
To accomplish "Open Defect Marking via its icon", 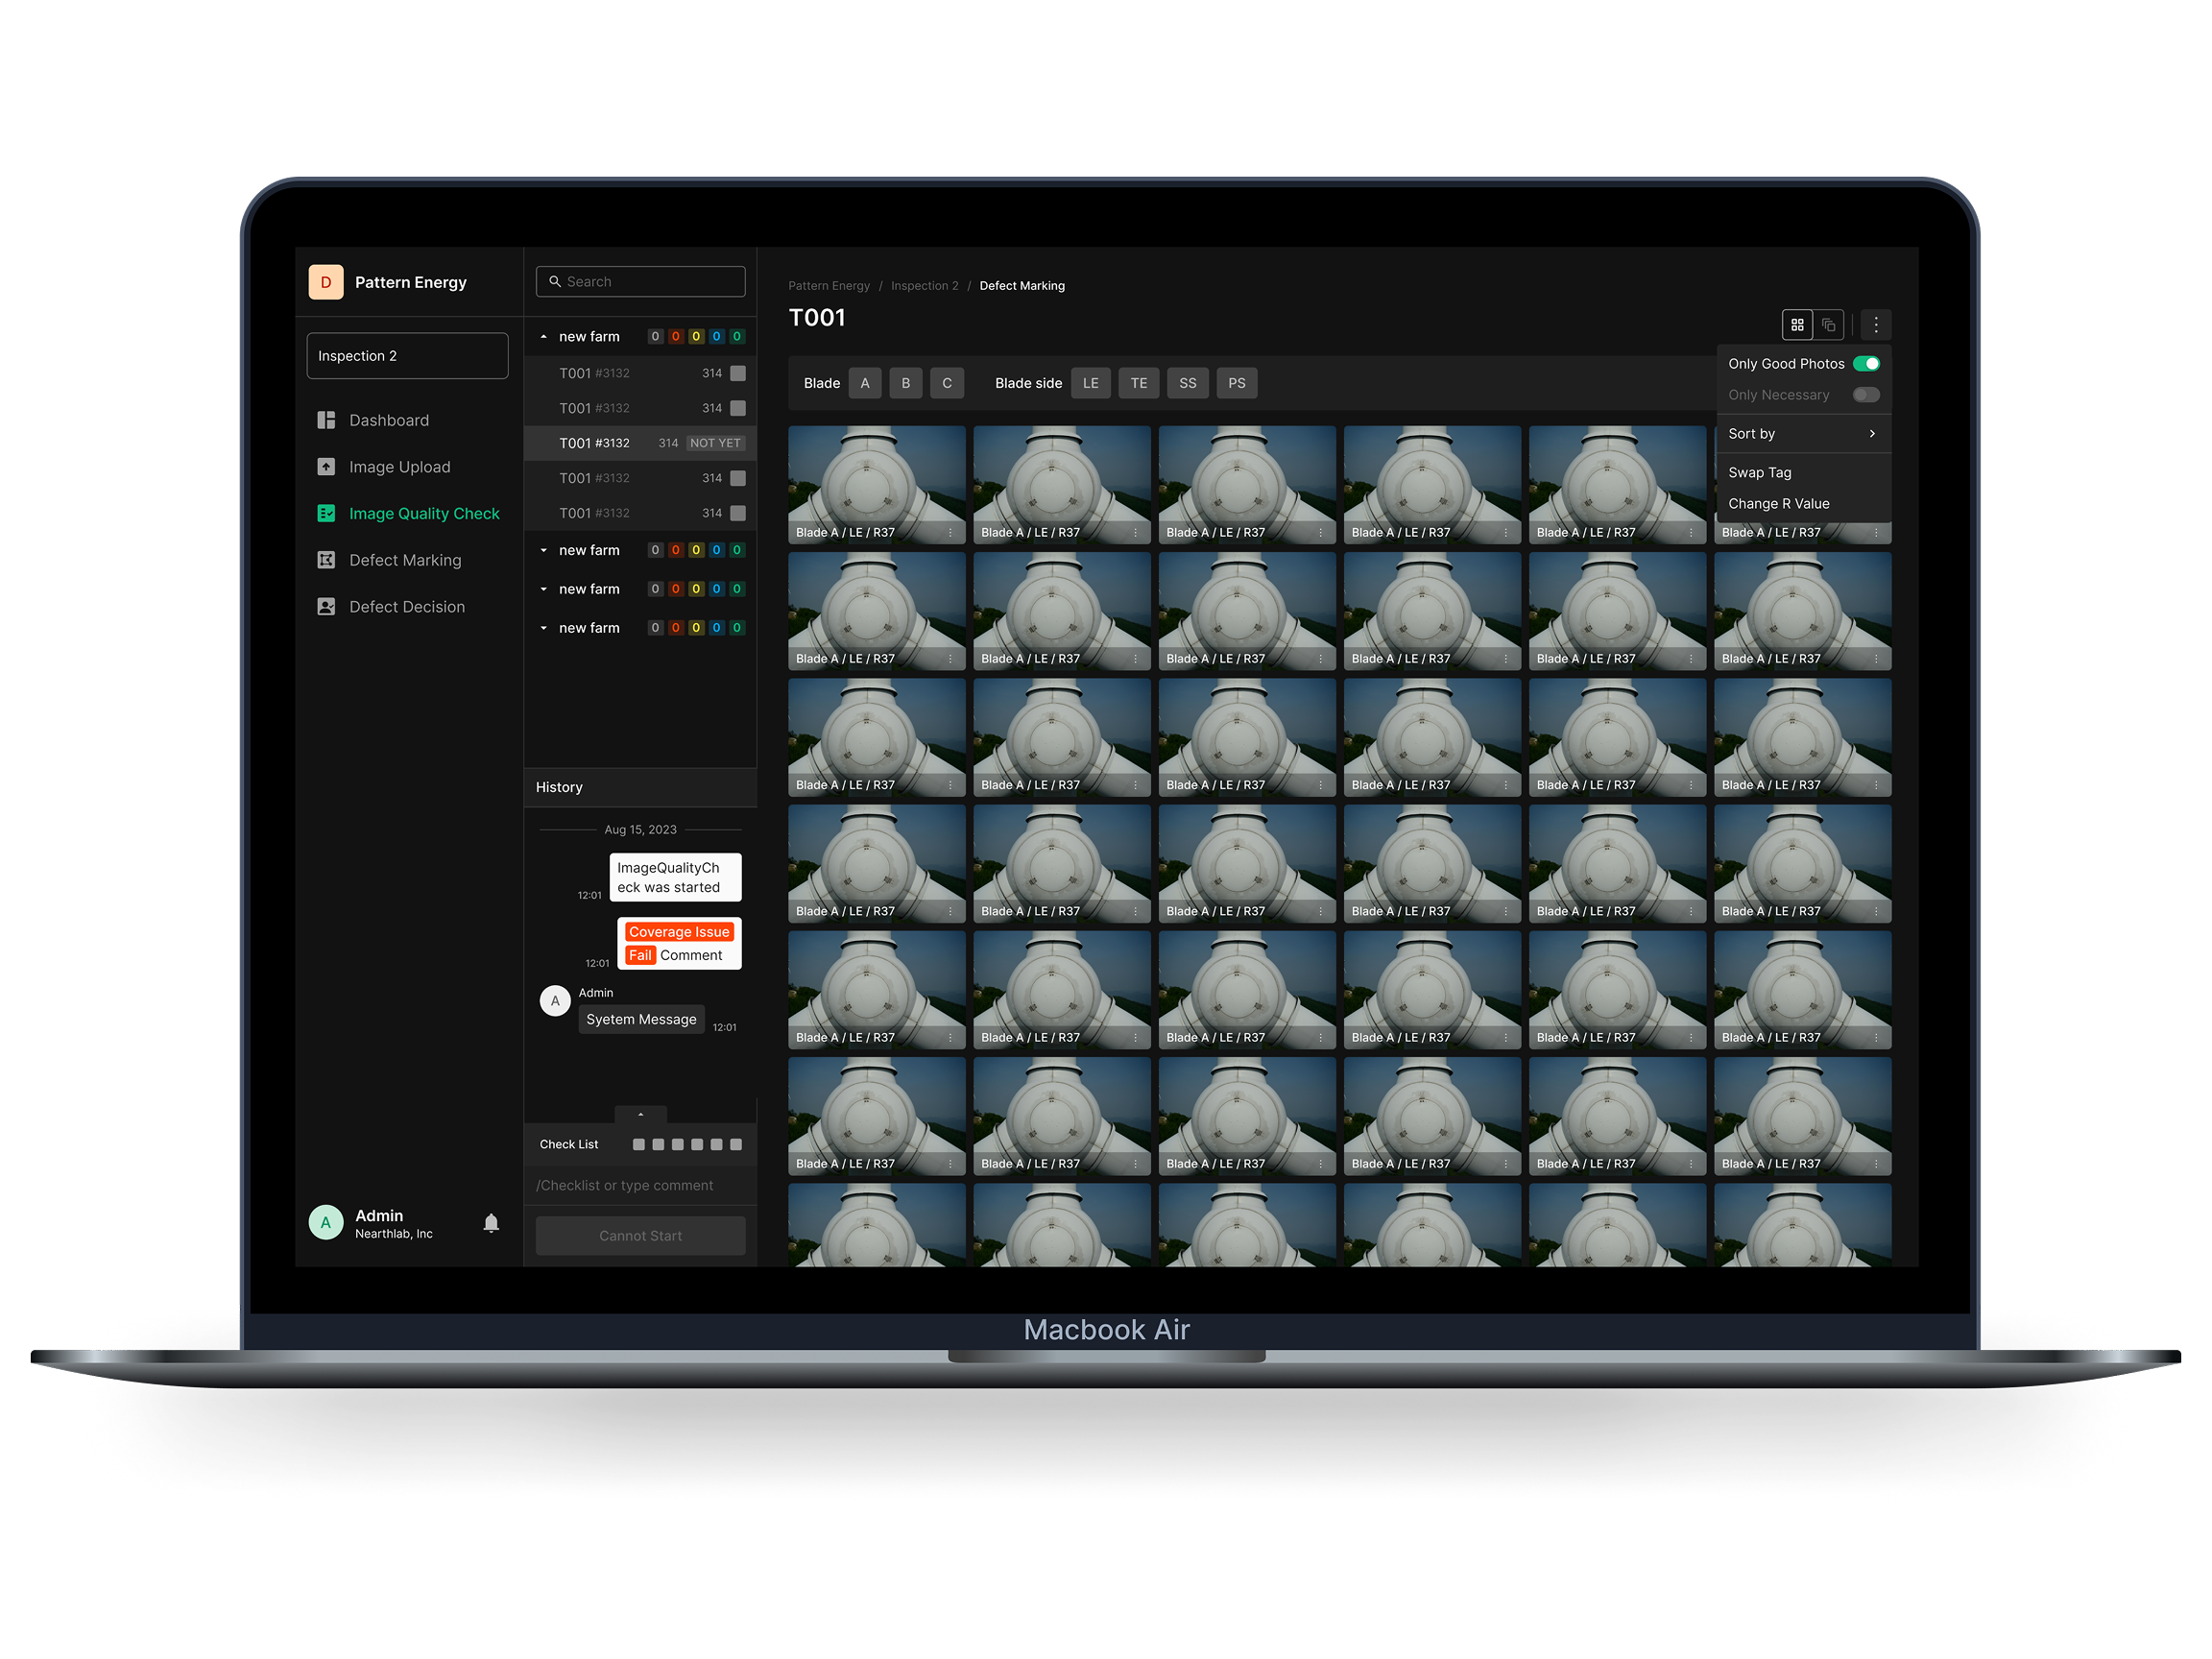I will (326, 560).
